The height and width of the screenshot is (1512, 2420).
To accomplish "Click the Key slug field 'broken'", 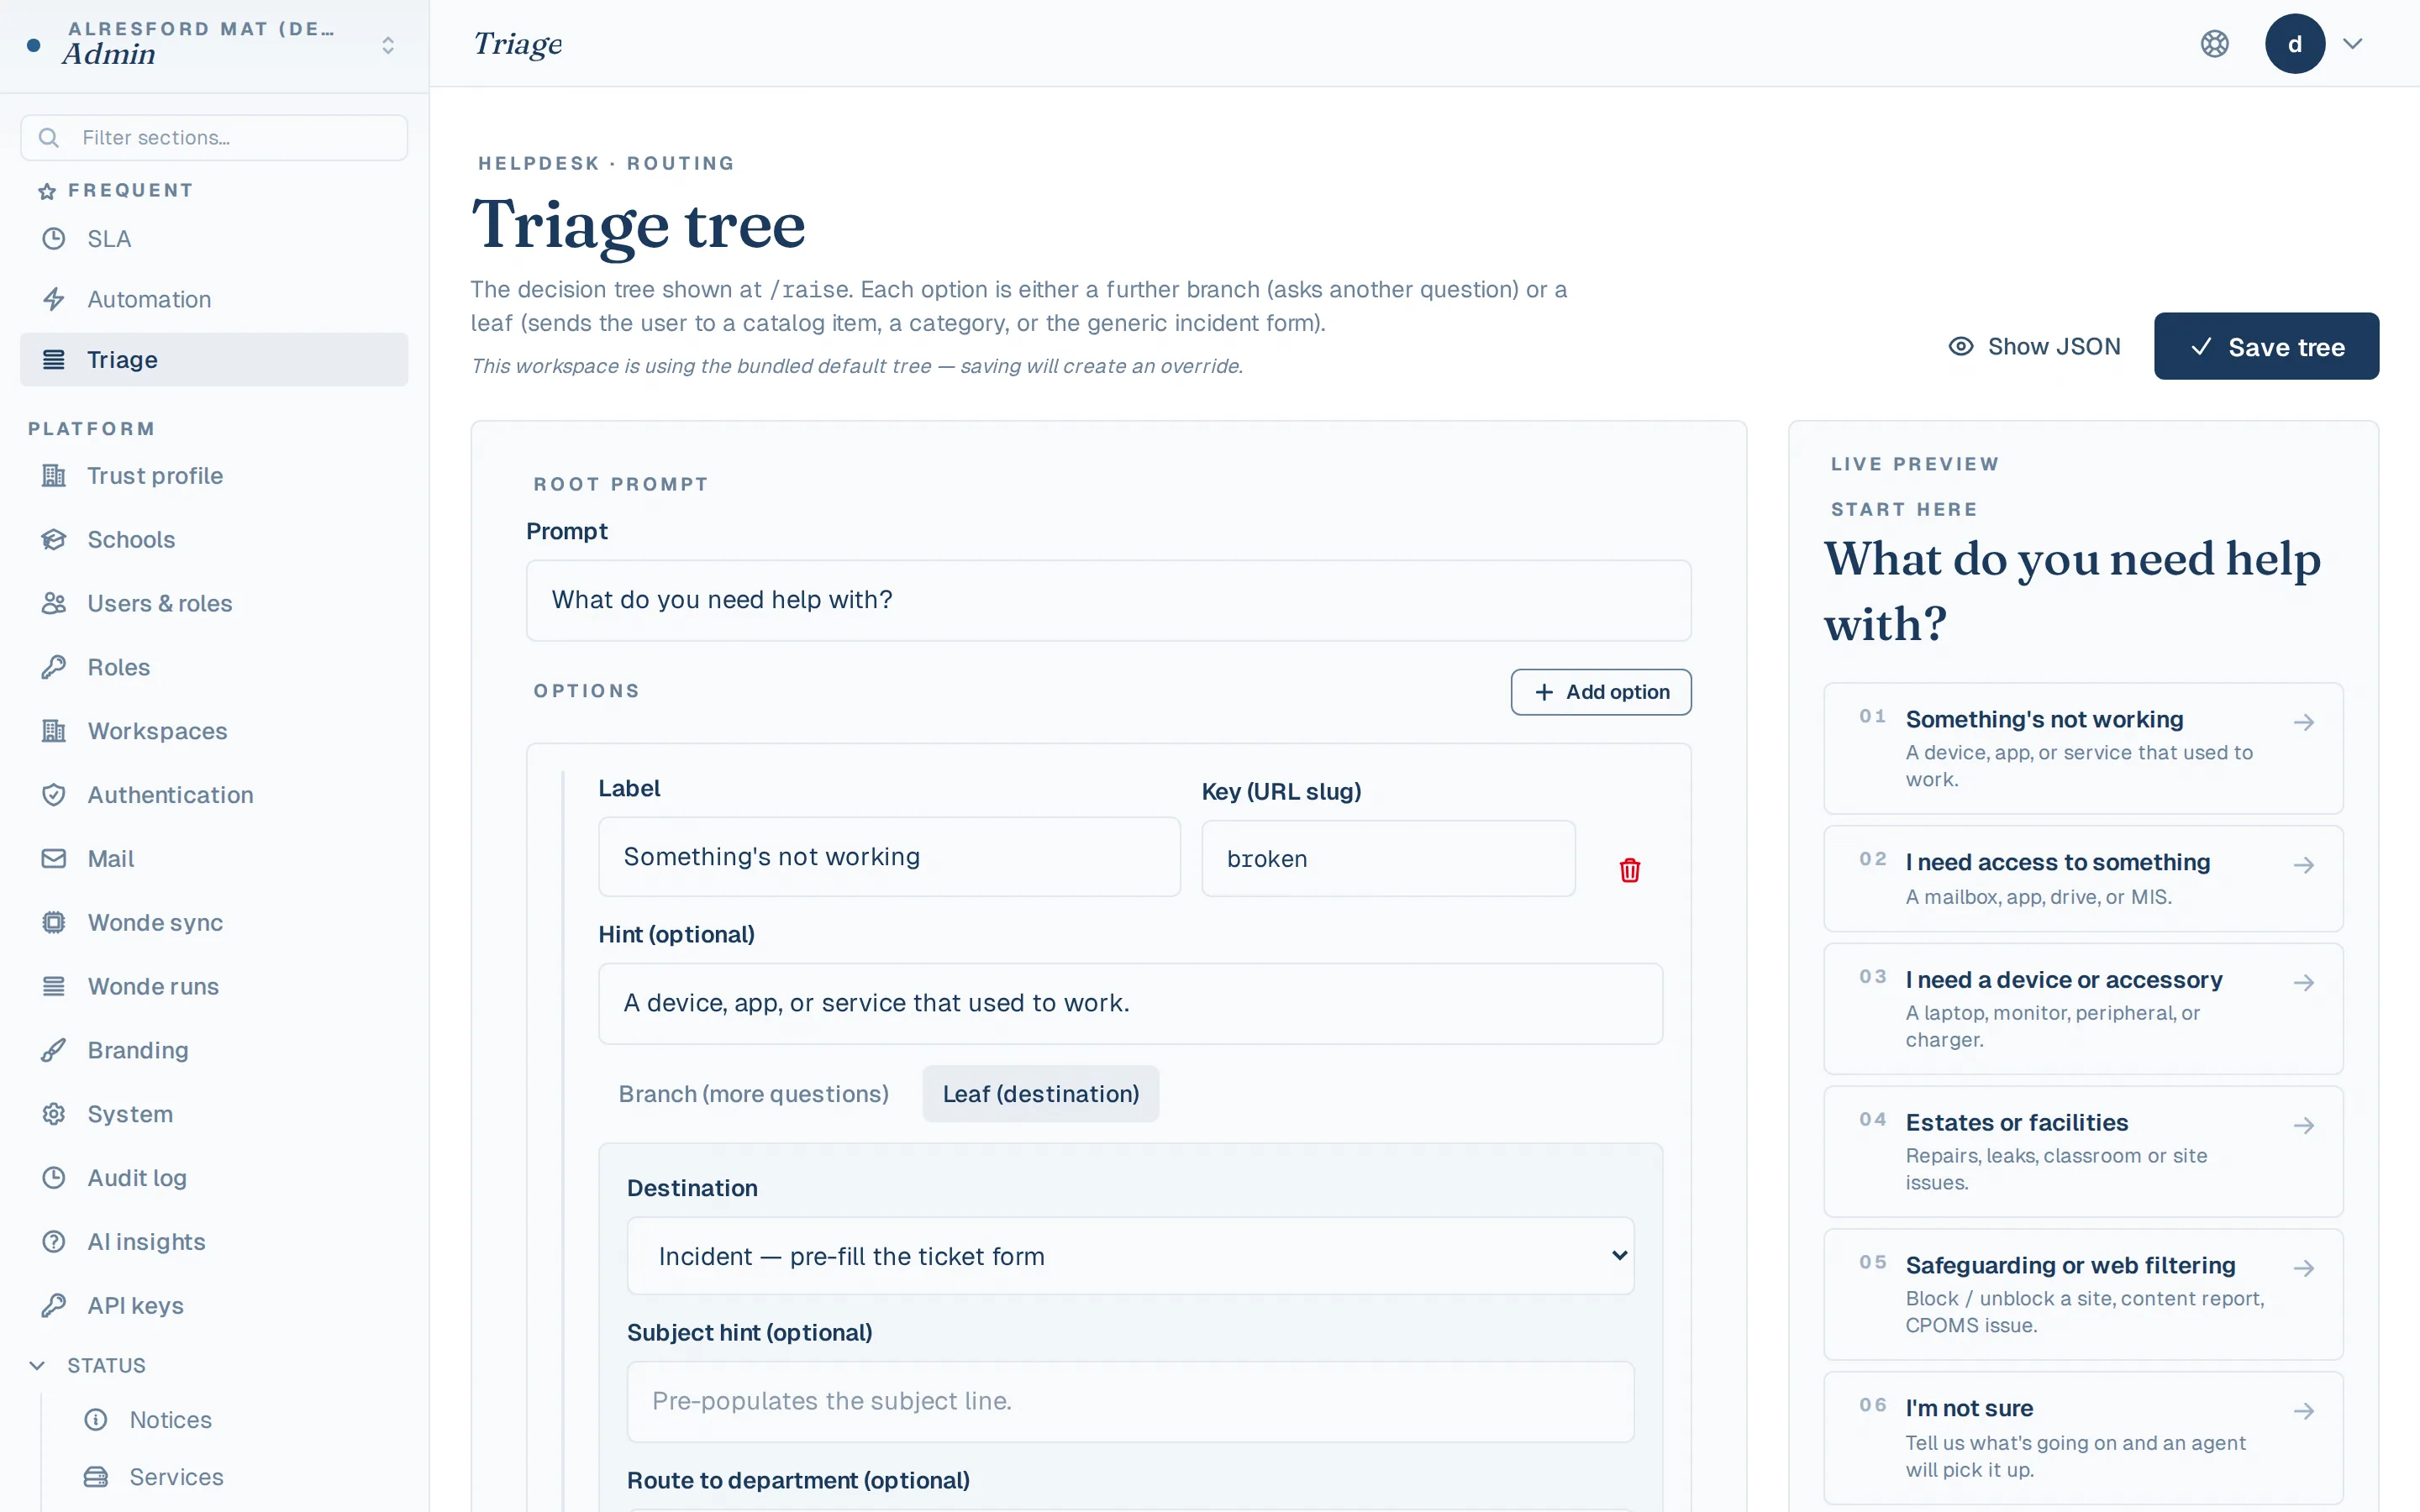I will point(1389,859).
